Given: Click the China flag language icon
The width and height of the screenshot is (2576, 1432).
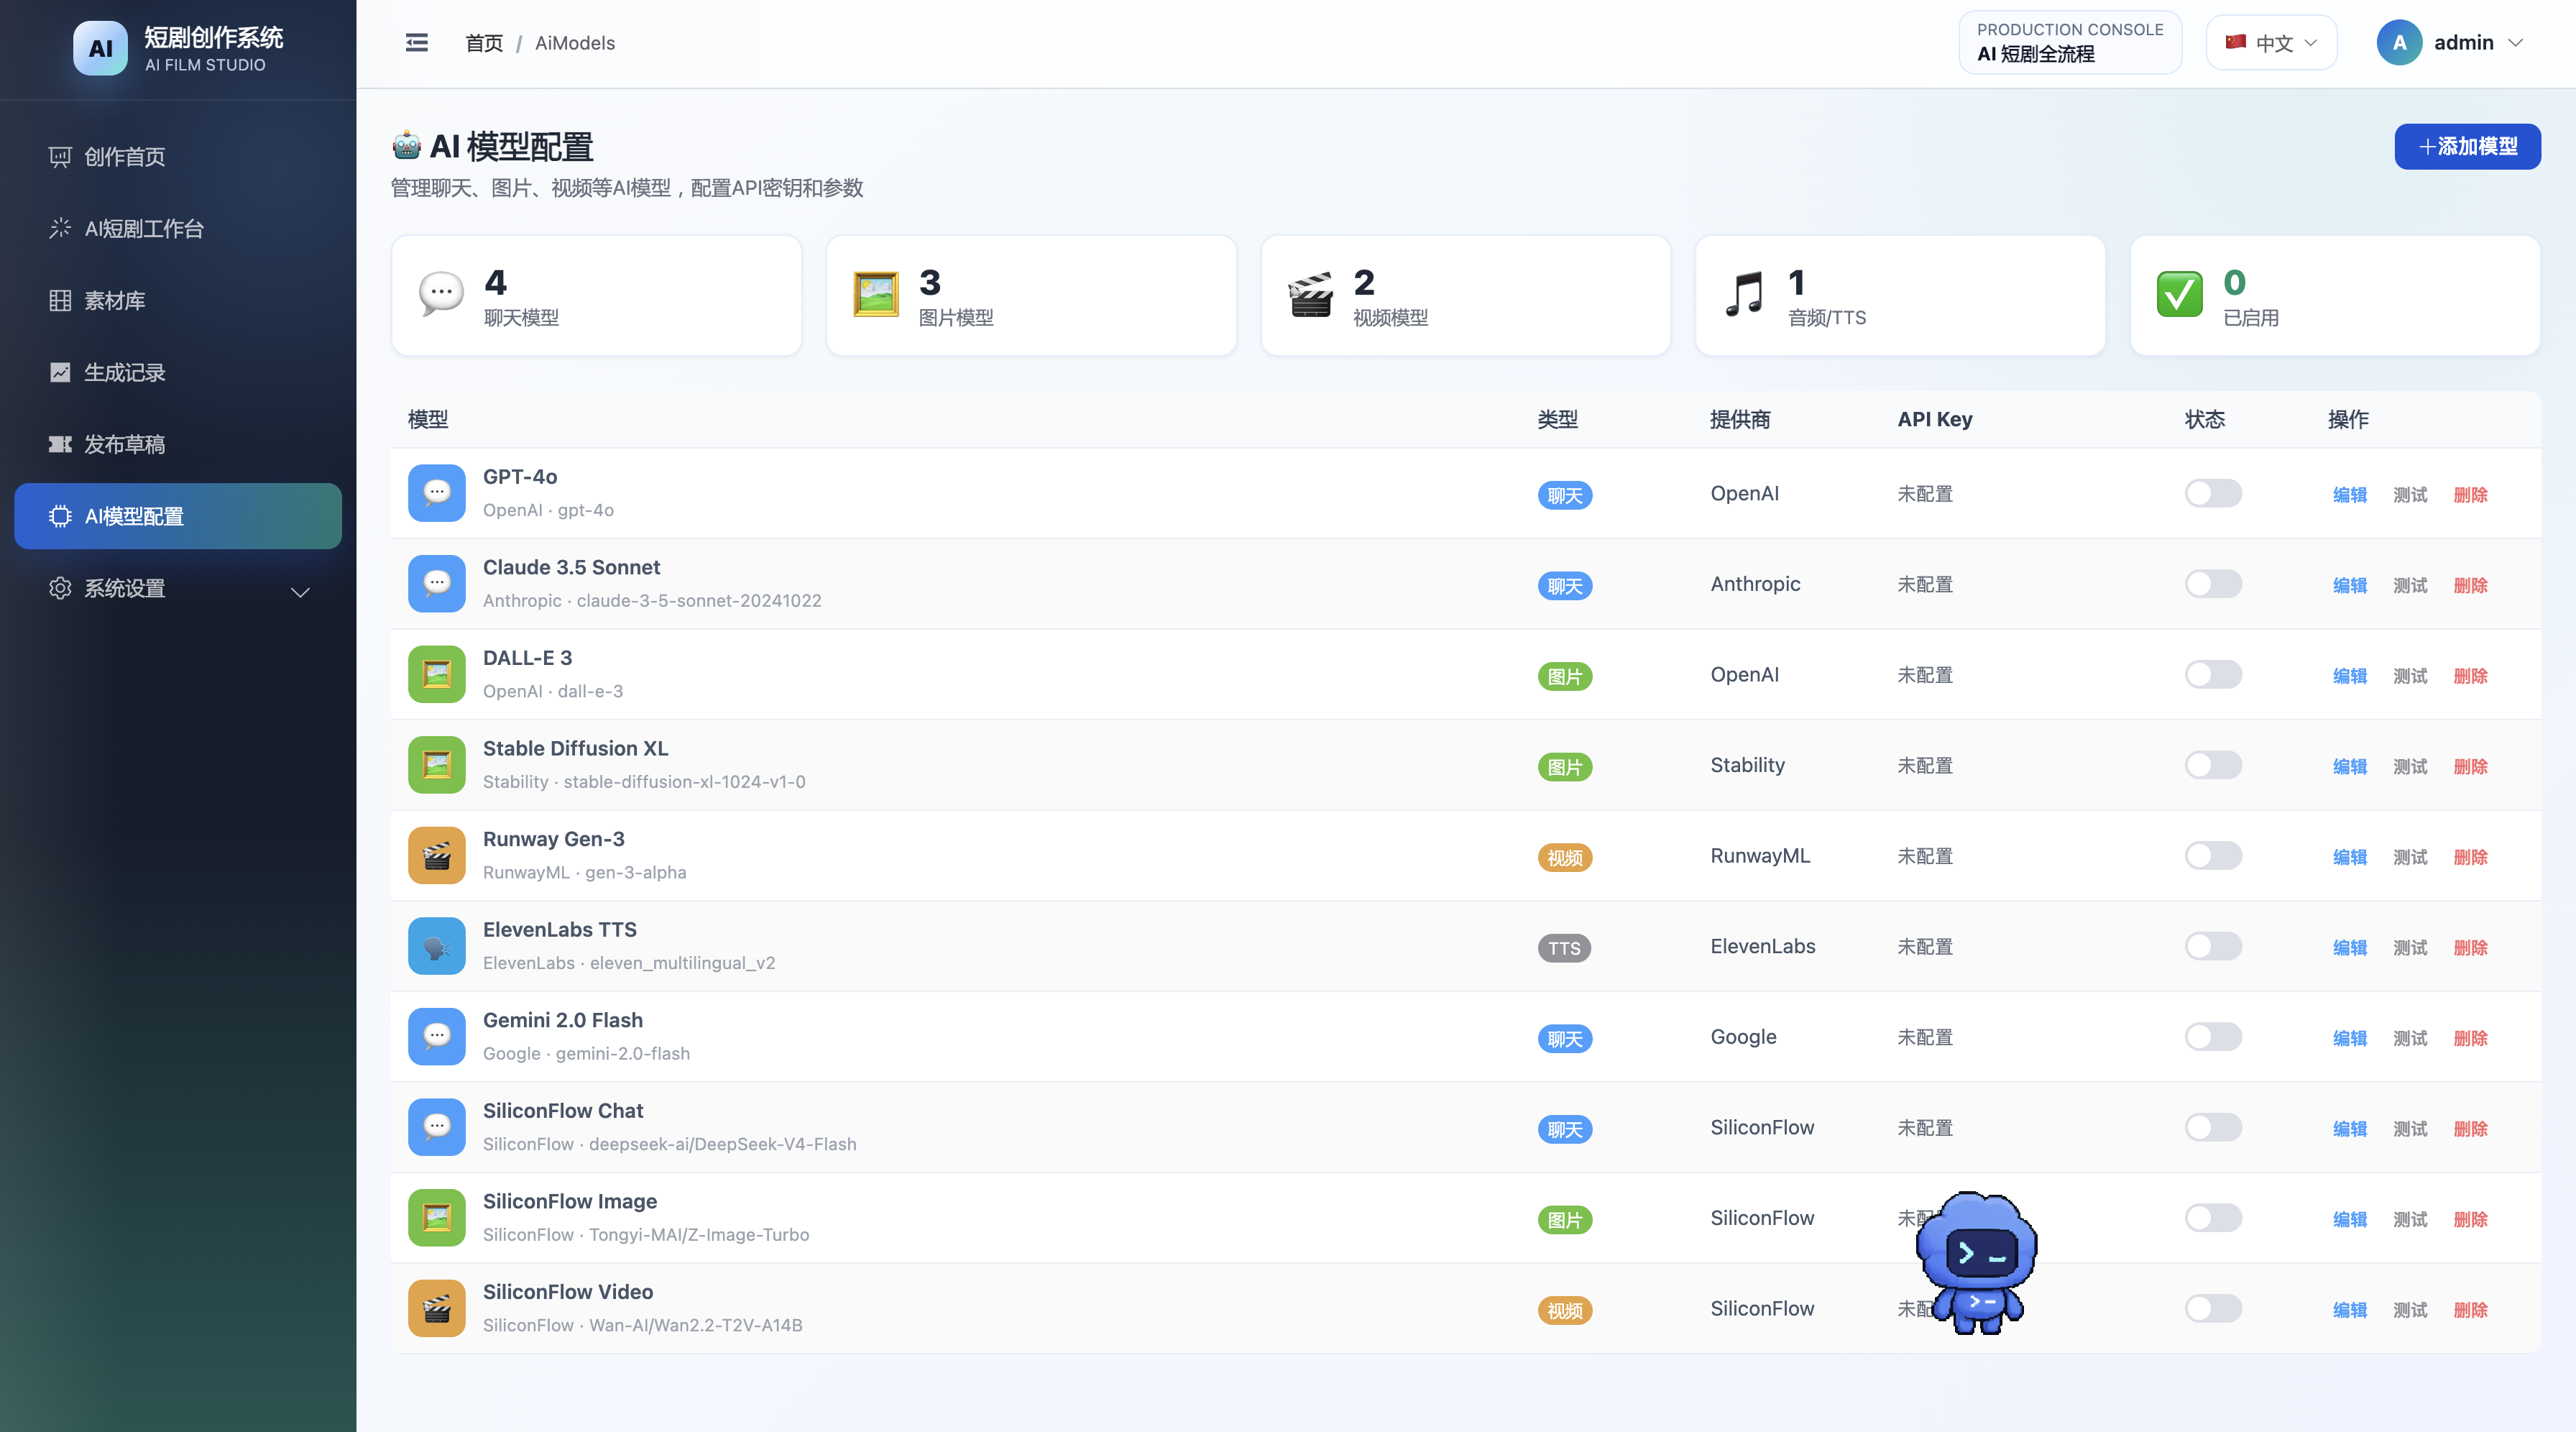Looking at the screenshot, I should [x=2236, y=42].
